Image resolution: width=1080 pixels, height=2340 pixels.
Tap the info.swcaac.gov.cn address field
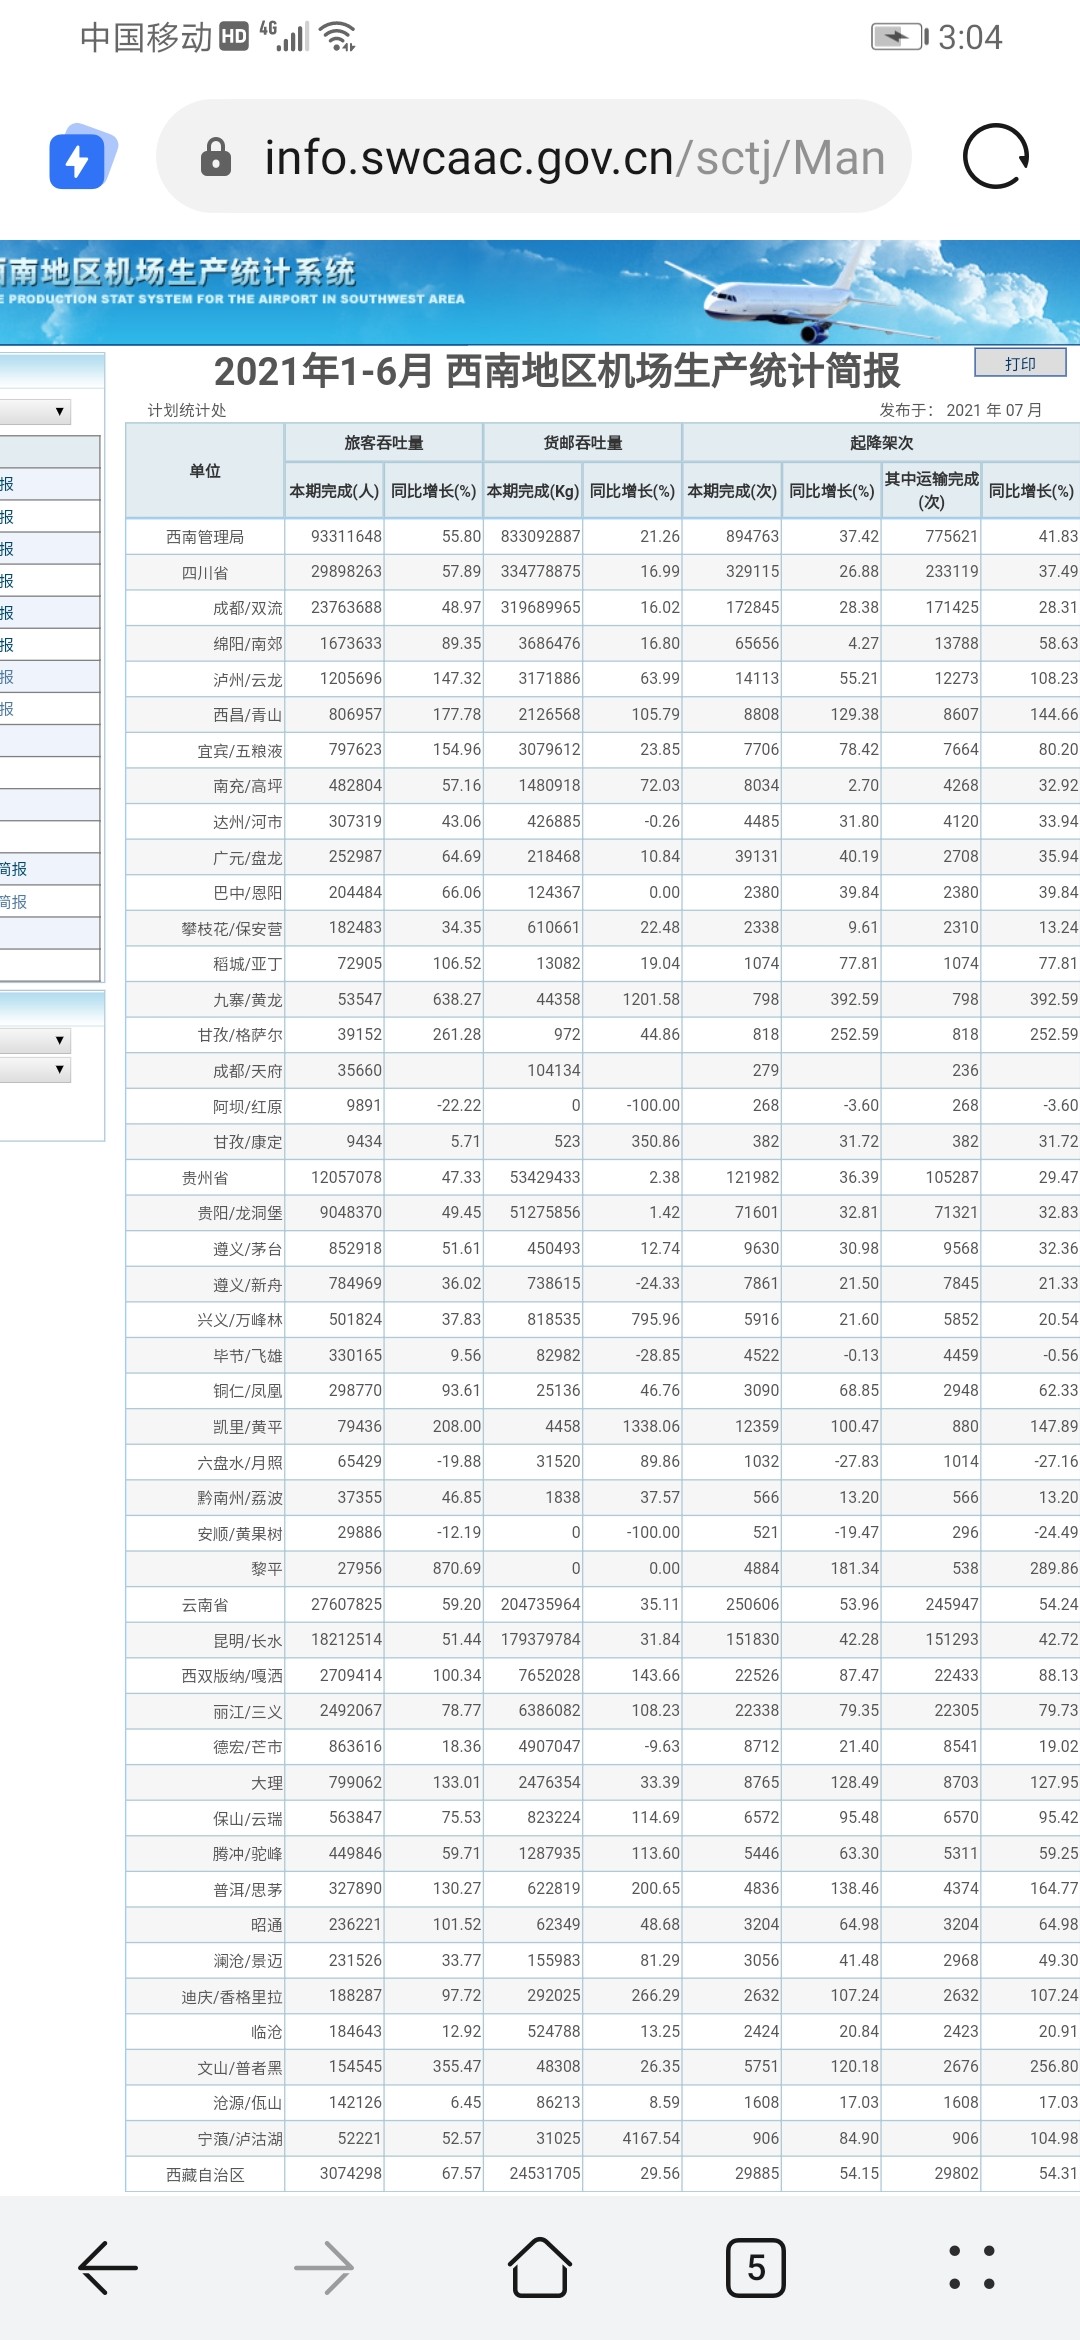point(570,157)
